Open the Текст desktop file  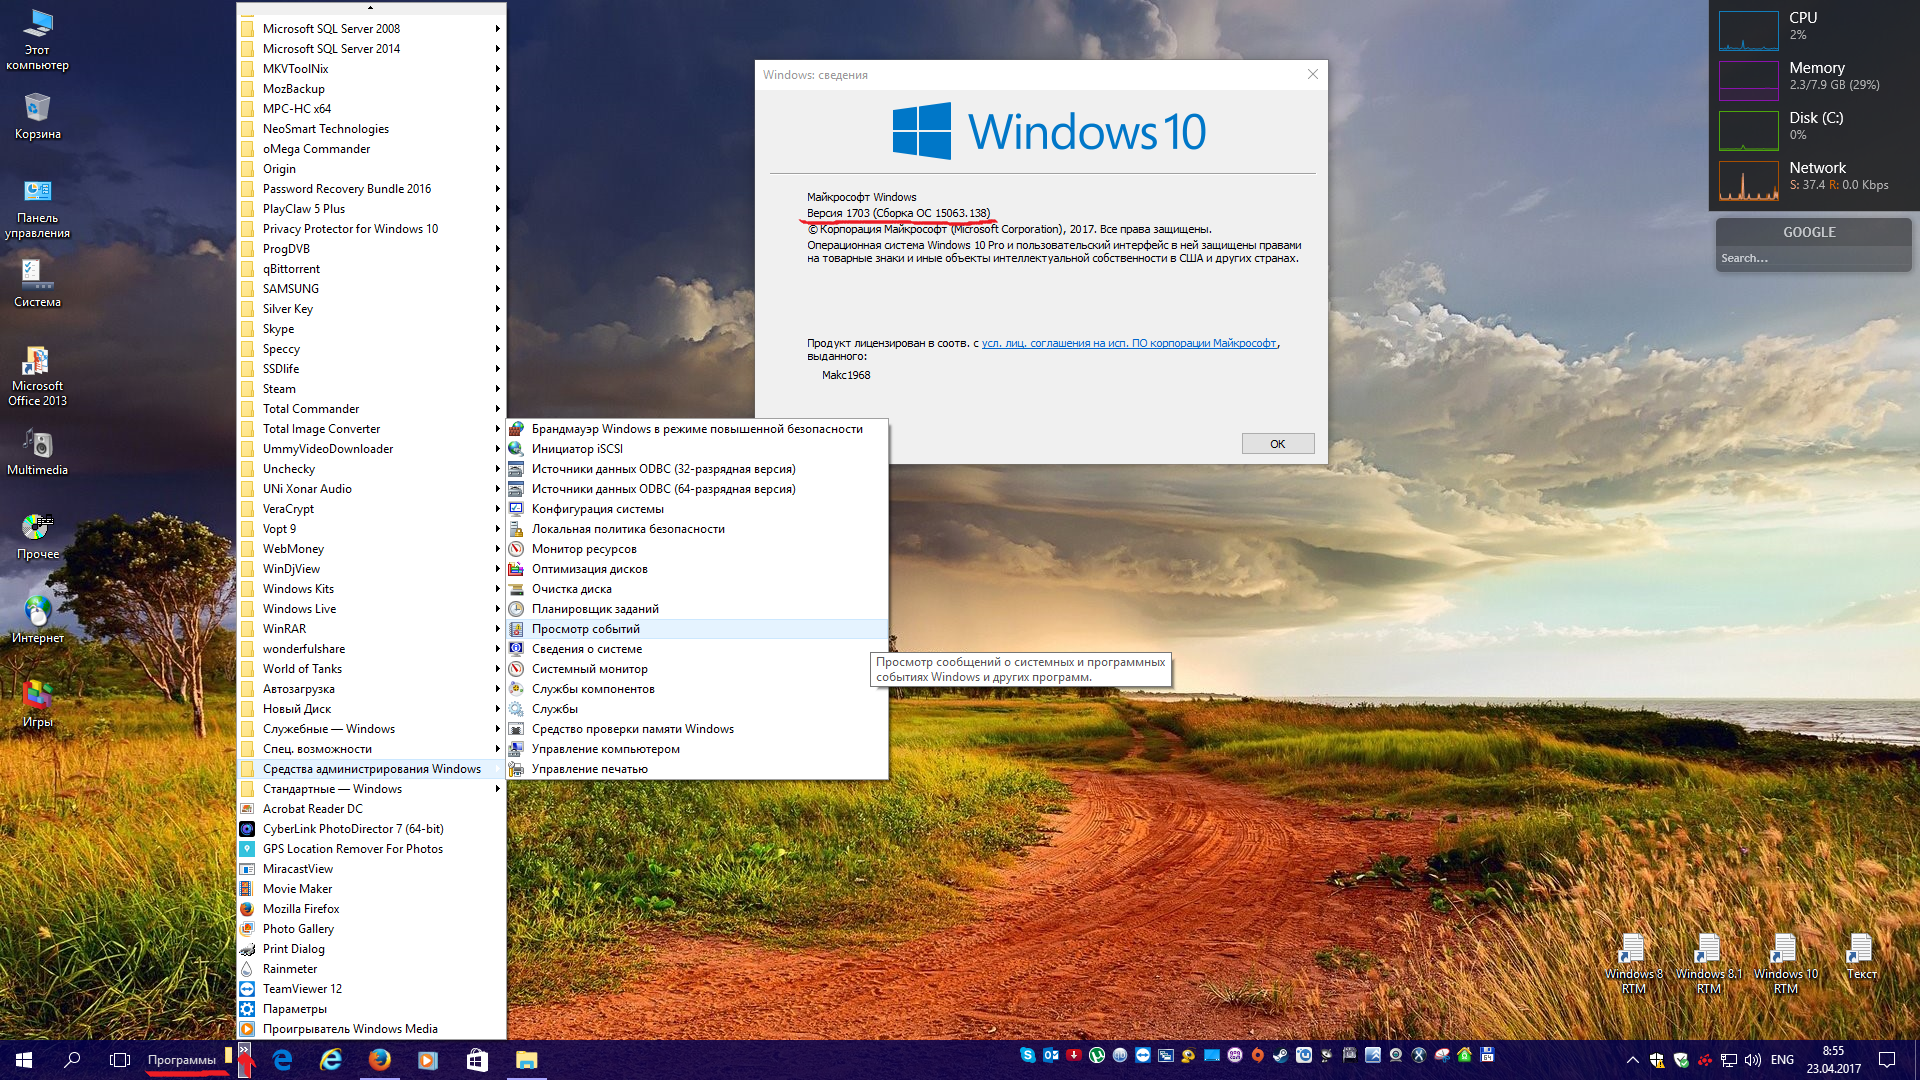pyautogui.click(x=1861, y=957)
